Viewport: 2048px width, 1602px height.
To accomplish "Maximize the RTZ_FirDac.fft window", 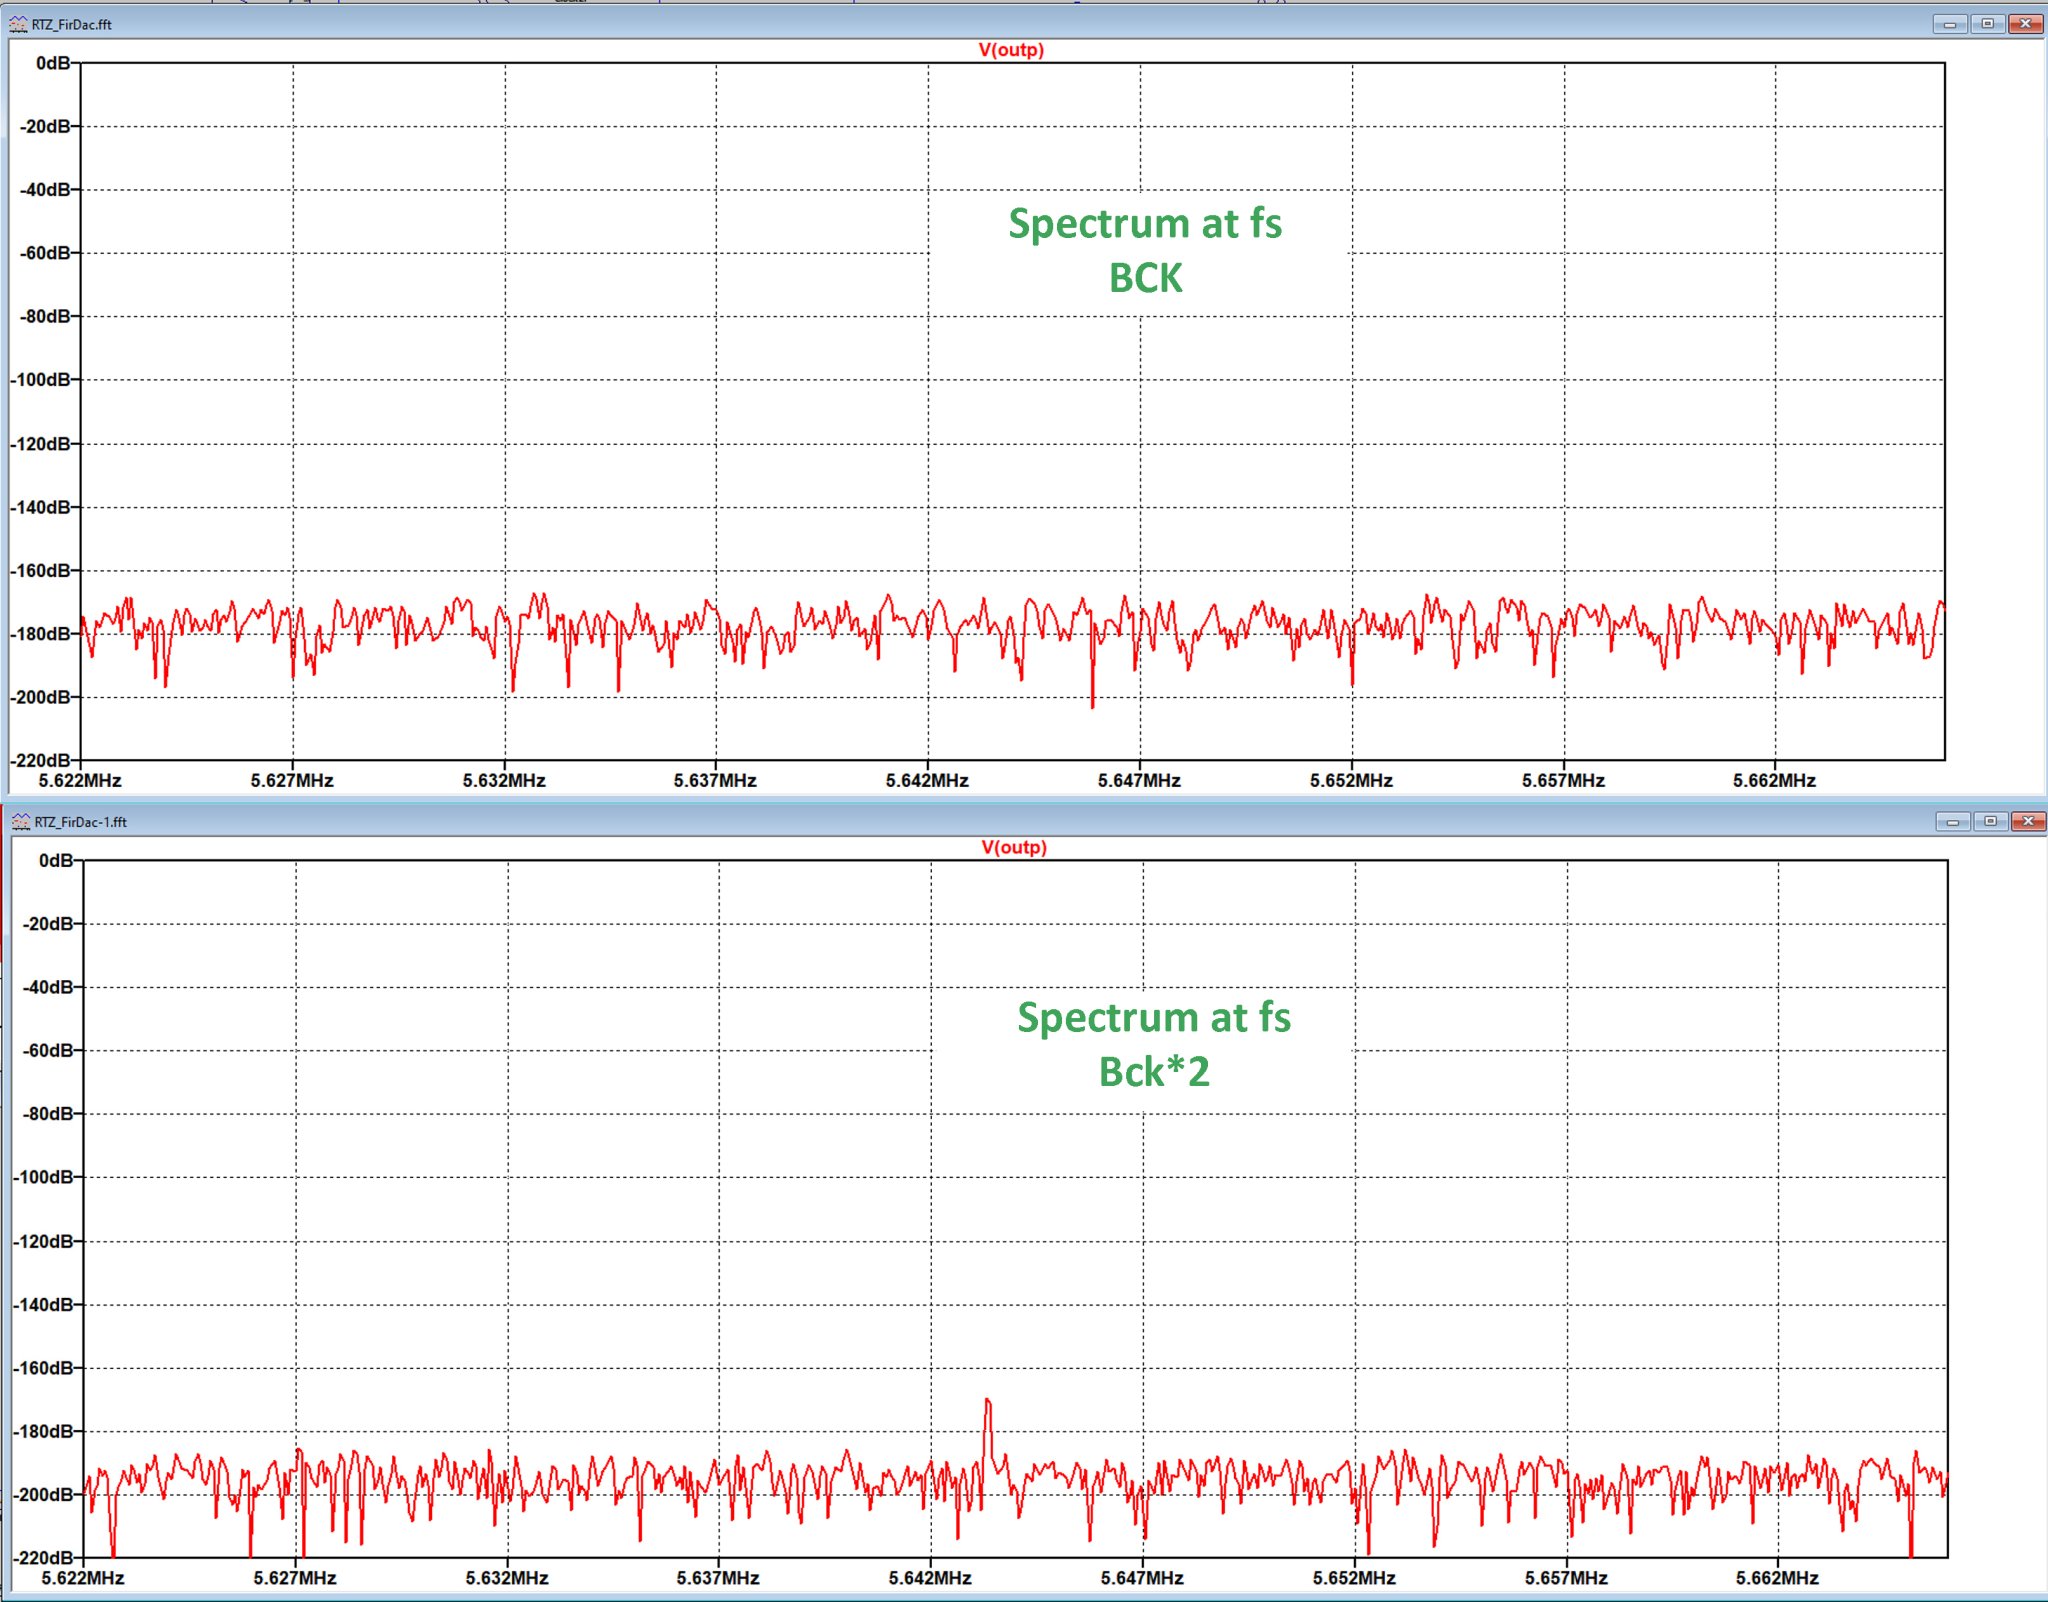I will pos(1987,24).
